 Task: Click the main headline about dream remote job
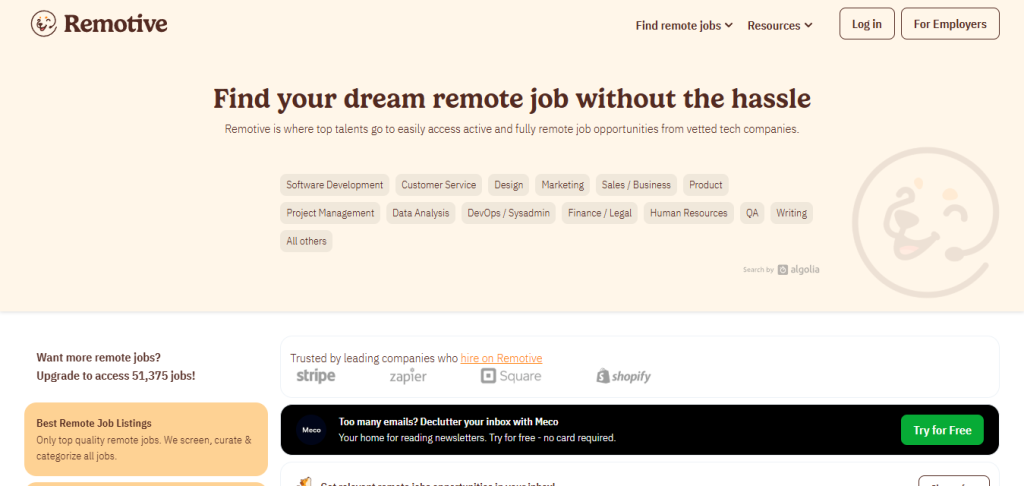[512, 99]
